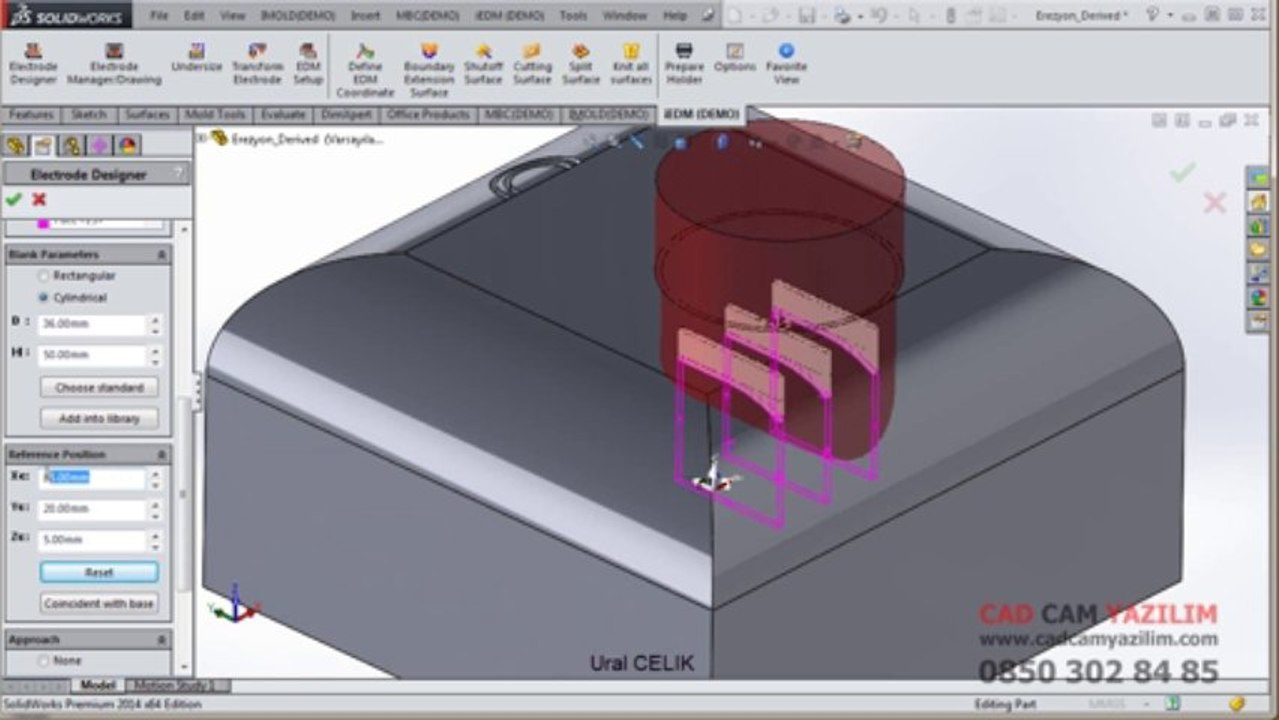Viewport: 1279px width, 720px height.
Task: Increase the Xc value stepper
Action: pyautogui.click(x=155, y=473)
